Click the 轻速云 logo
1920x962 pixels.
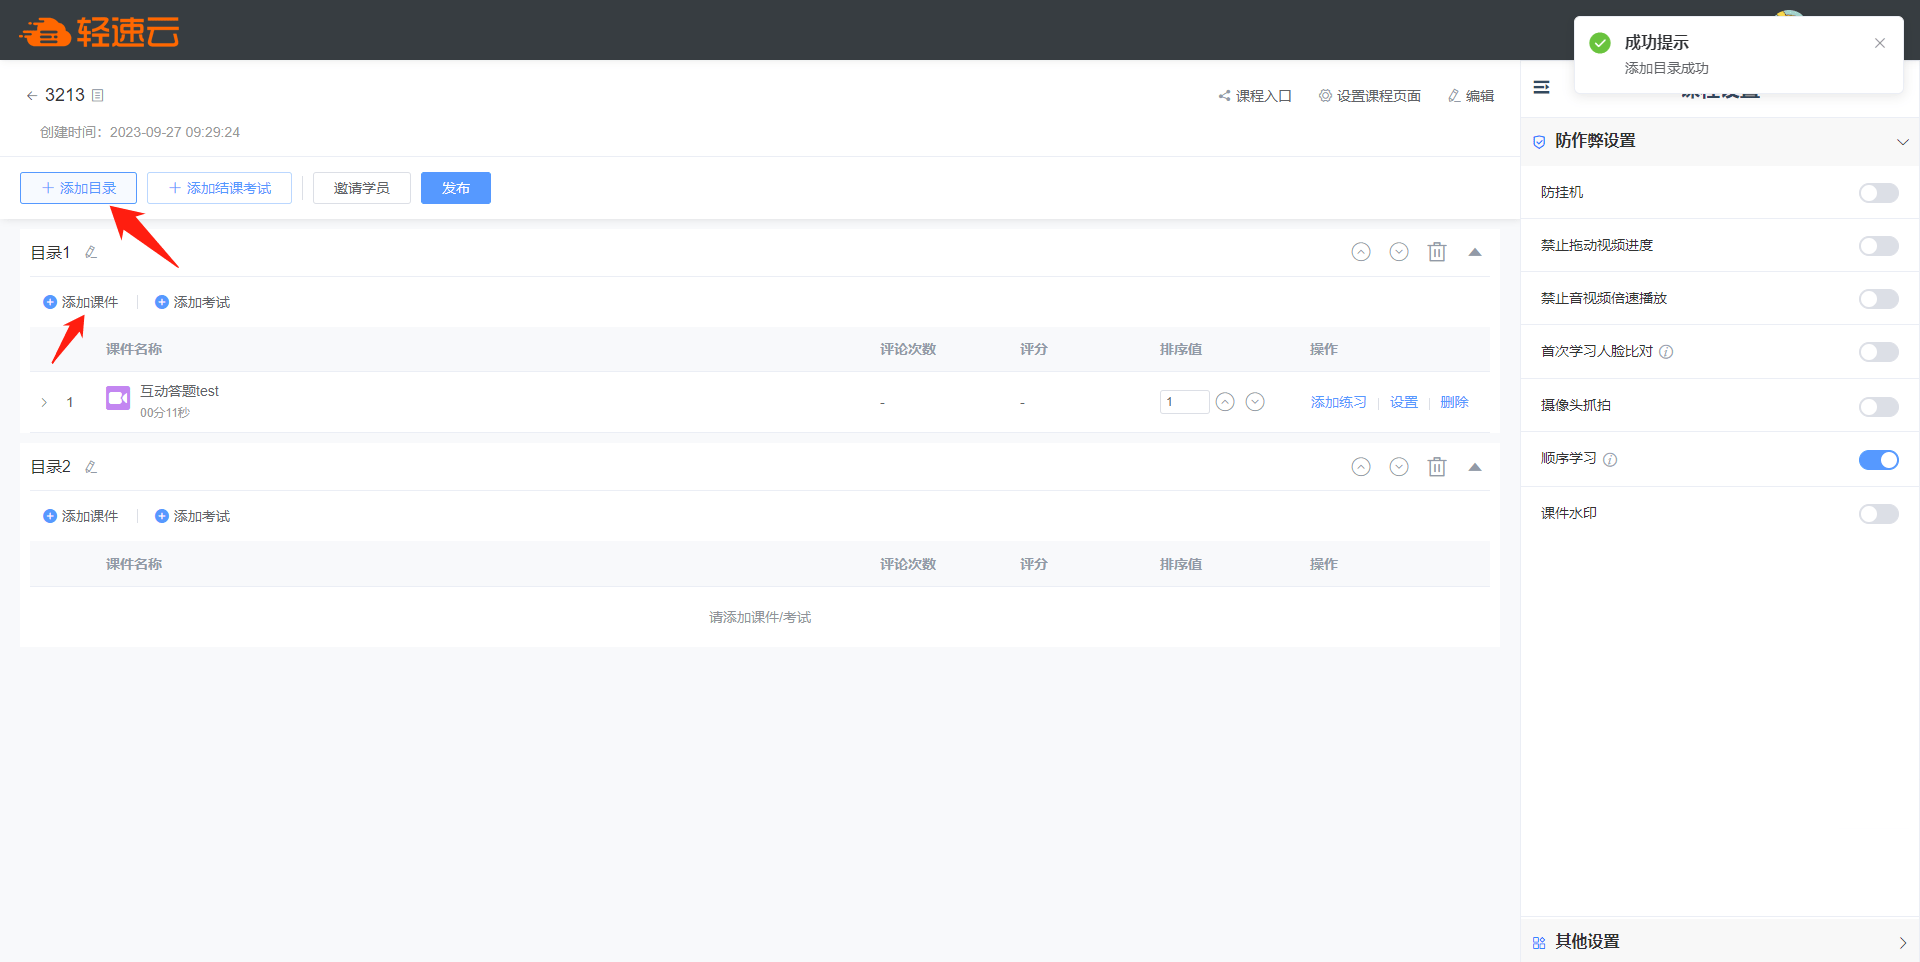click(100, 32)
